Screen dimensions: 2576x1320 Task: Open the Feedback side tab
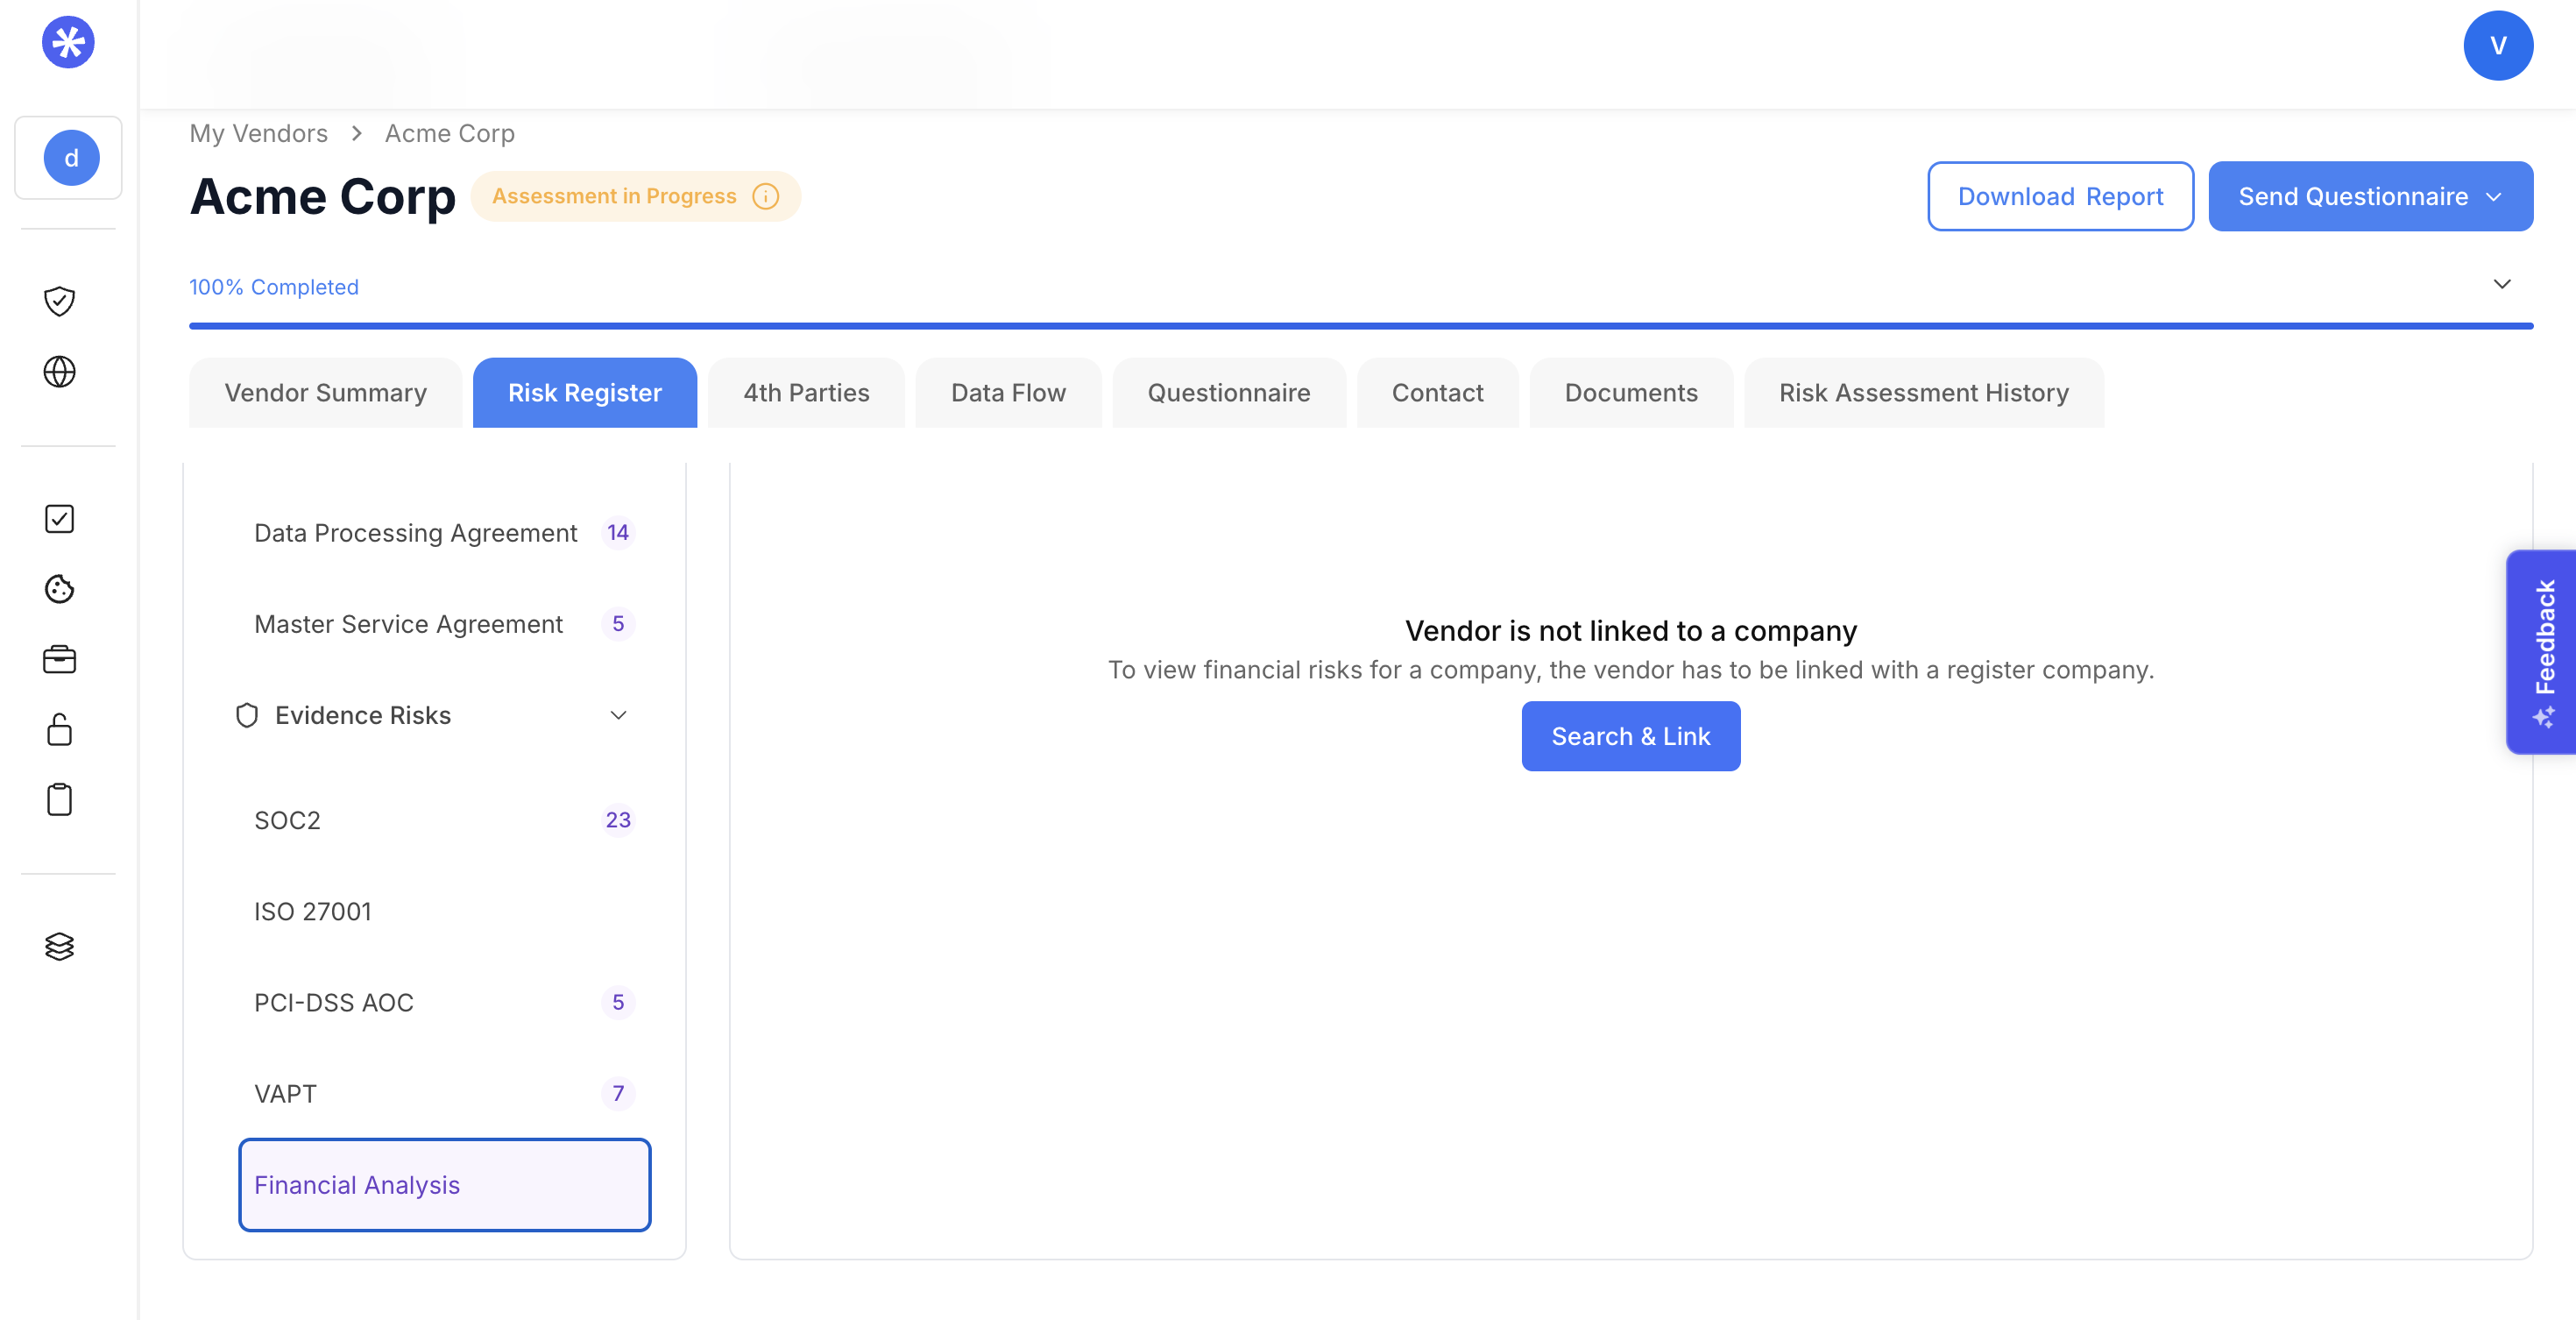click(x=2543, y=652)
